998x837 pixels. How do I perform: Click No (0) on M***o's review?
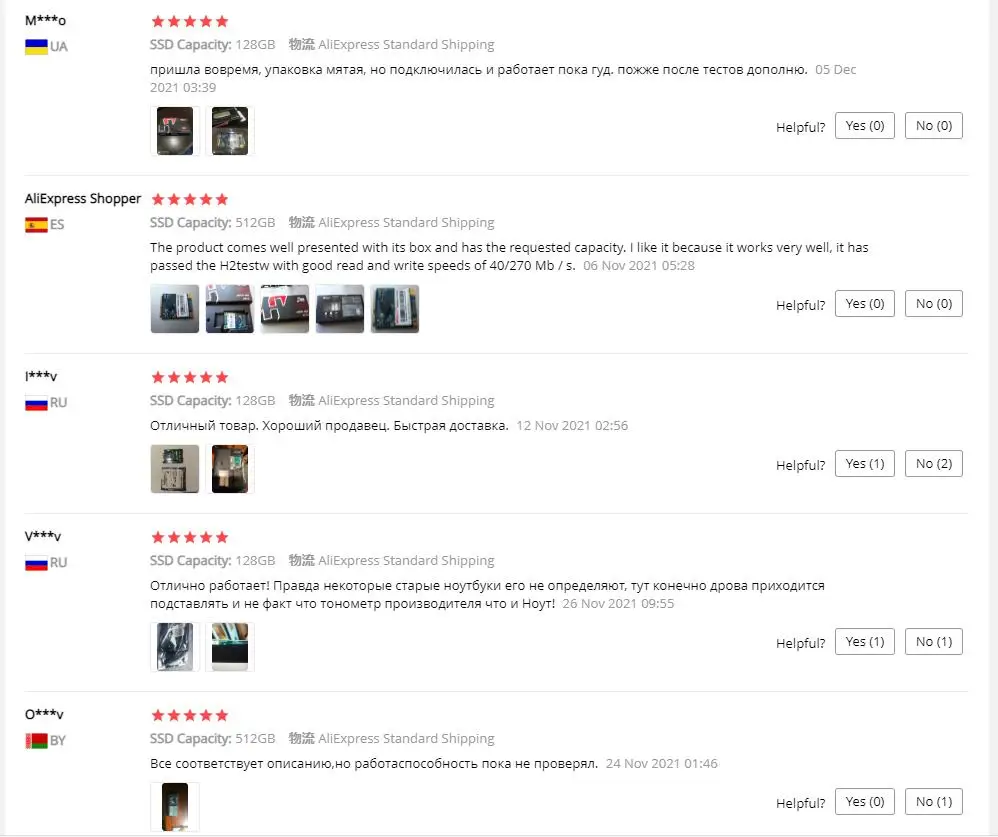(934, 126)
